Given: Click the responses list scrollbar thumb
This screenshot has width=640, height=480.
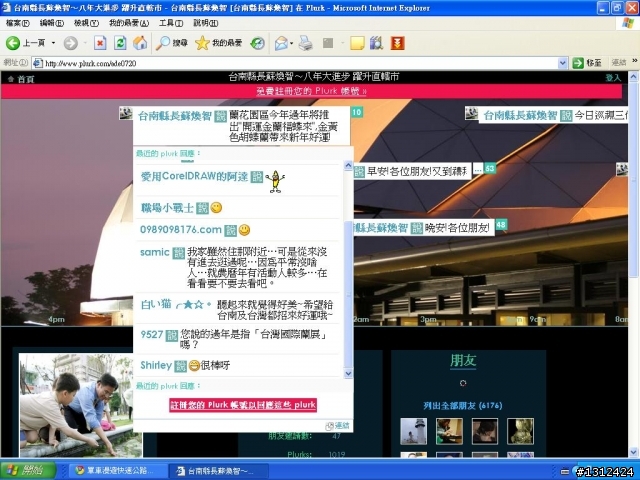Looking at the screenshot, I should [x=348, y=294].
